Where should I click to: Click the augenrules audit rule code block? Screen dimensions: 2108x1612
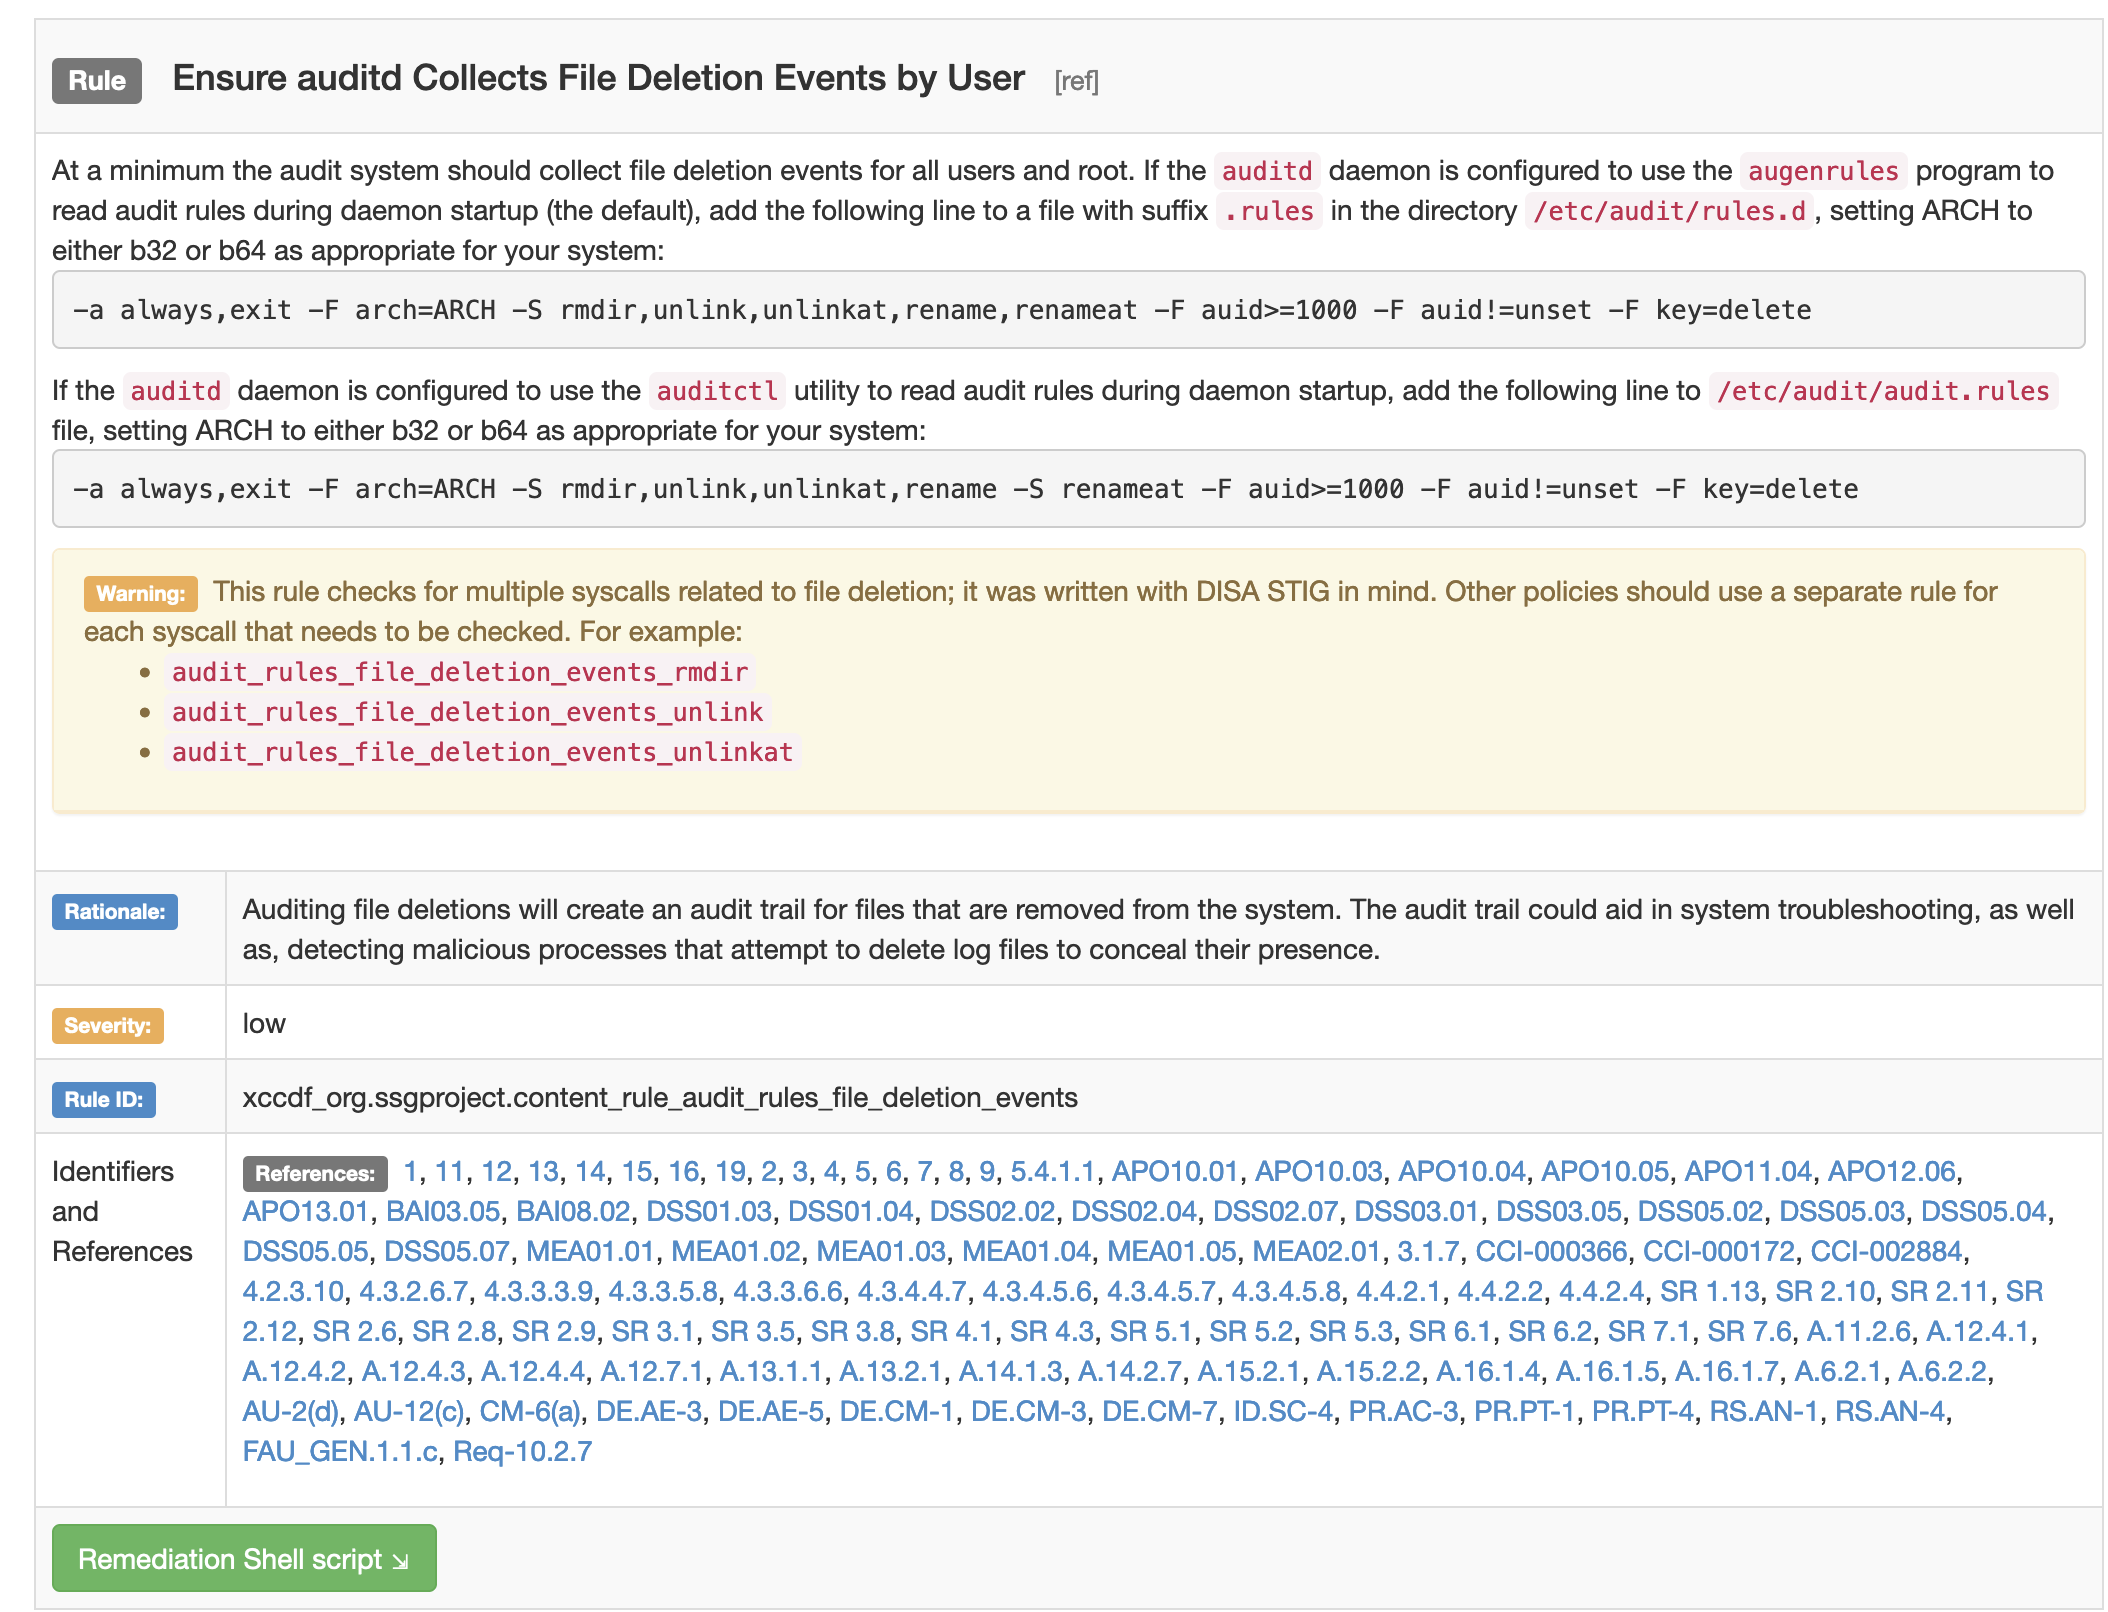(1068, 310)
